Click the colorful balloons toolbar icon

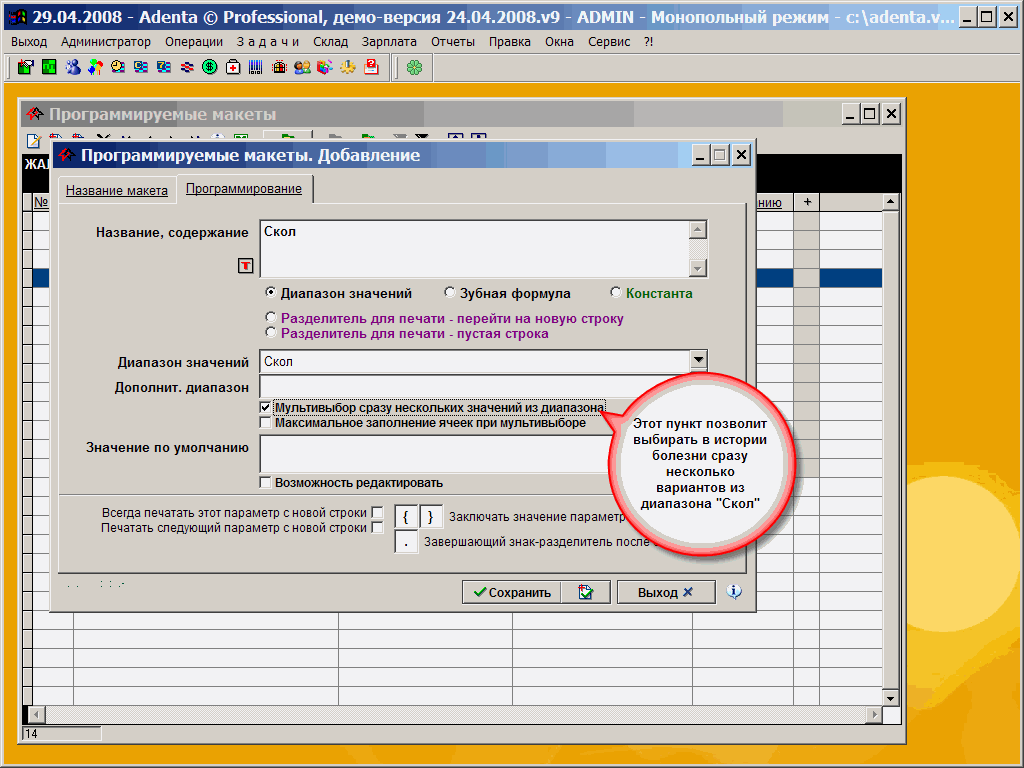point(95,67)
